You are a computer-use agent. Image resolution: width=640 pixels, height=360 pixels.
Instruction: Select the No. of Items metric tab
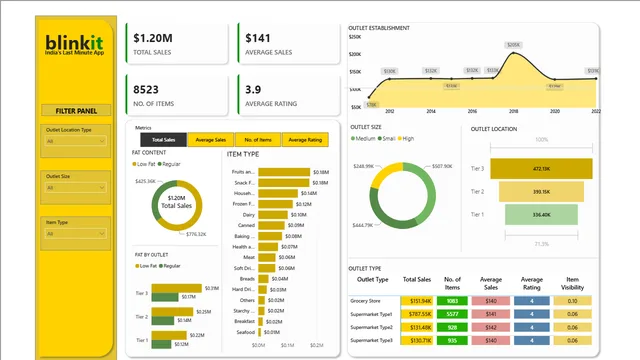pos(258,140)
